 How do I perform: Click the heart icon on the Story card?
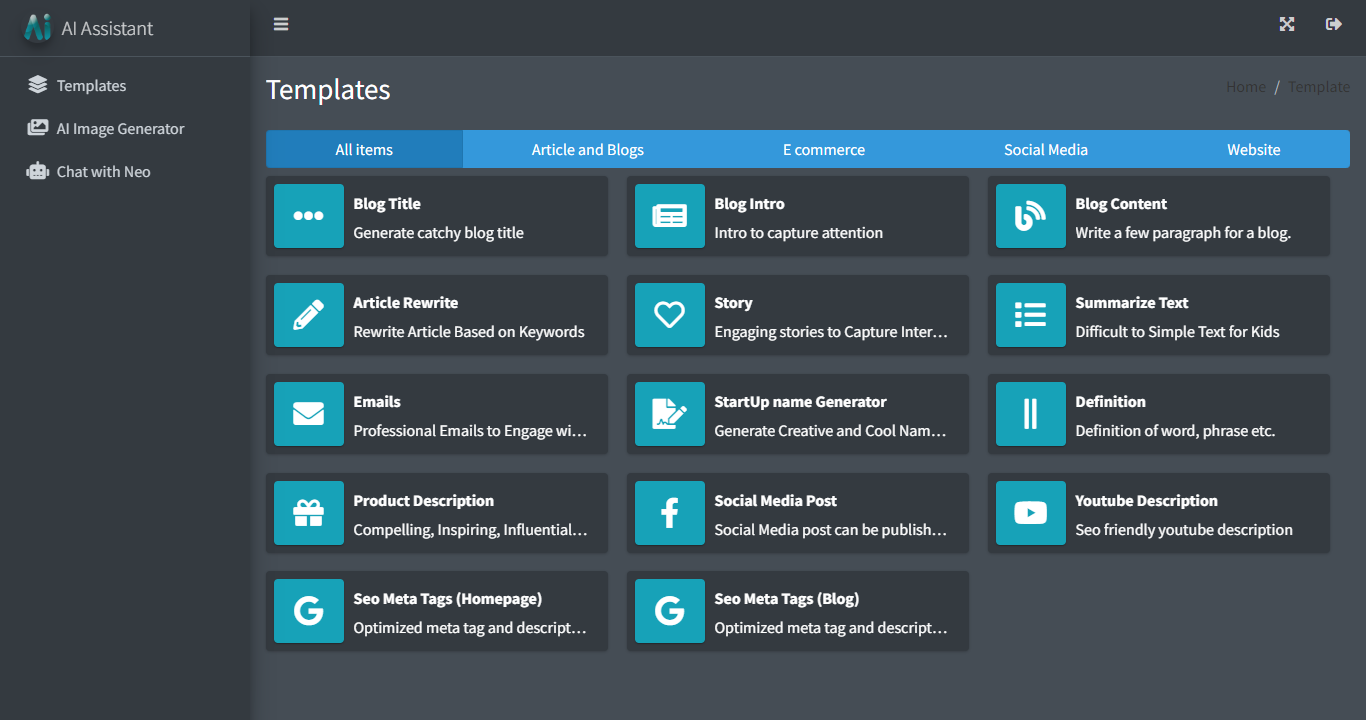coord(669,315)
